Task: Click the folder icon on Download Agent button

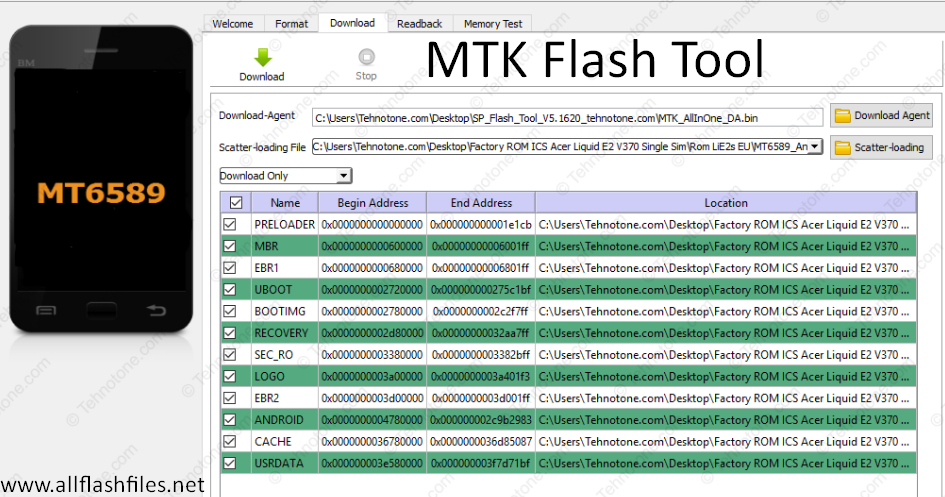Action: tap(843, 116)
